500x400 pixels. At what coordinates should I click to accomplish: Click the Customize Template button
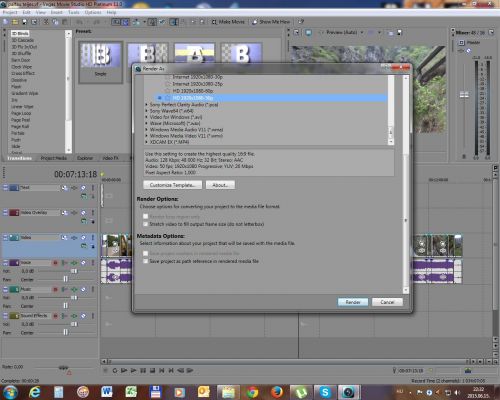pyautogui.click(x=172, y=185)
